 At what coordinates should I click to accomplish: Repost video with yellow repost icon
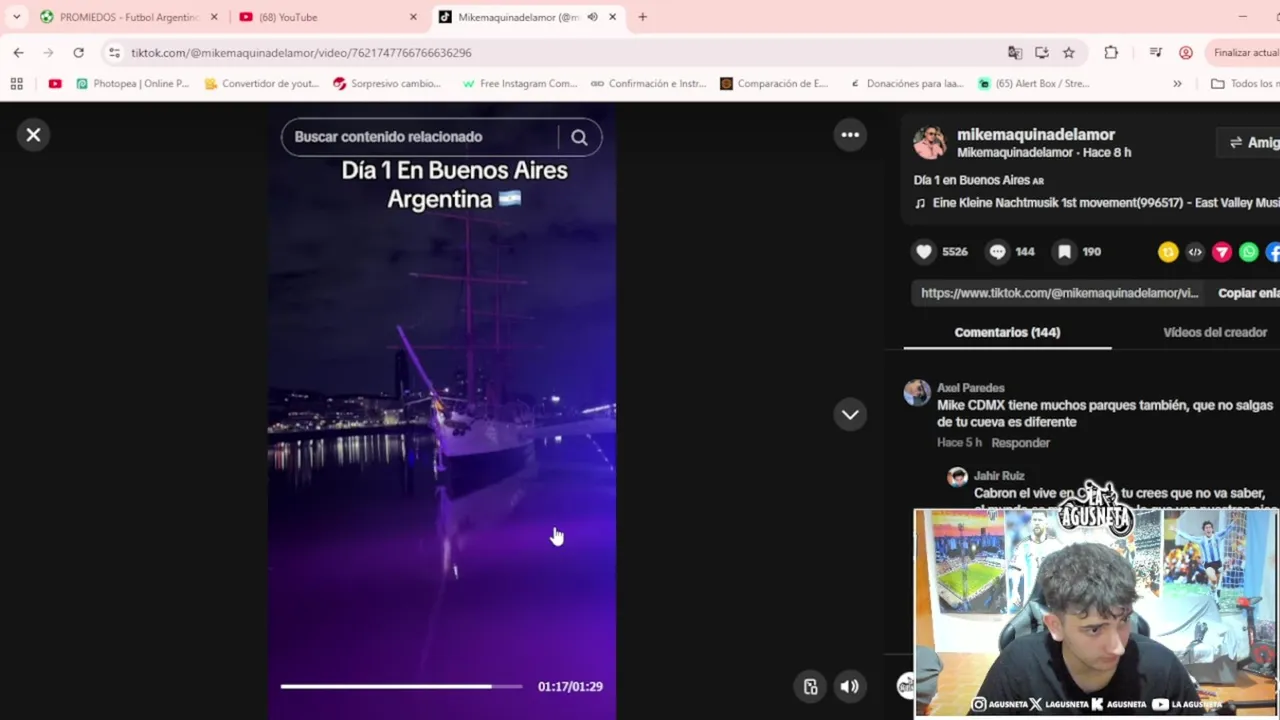coord(1168,252)
